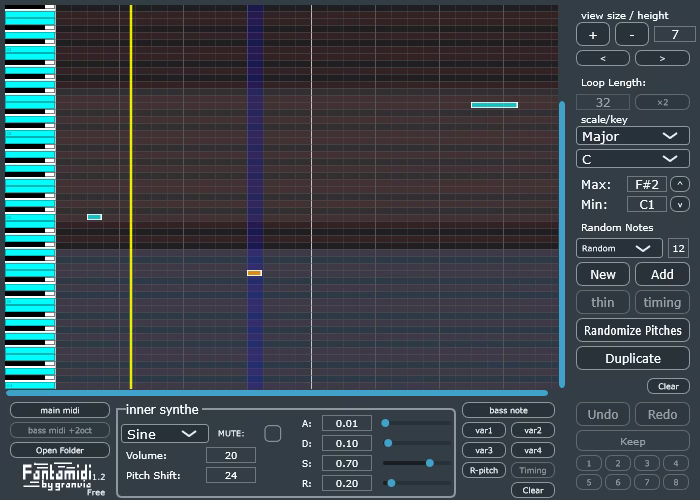This screenshot has width=700, height=500.
Task: Click the New button
Action: 603,274
